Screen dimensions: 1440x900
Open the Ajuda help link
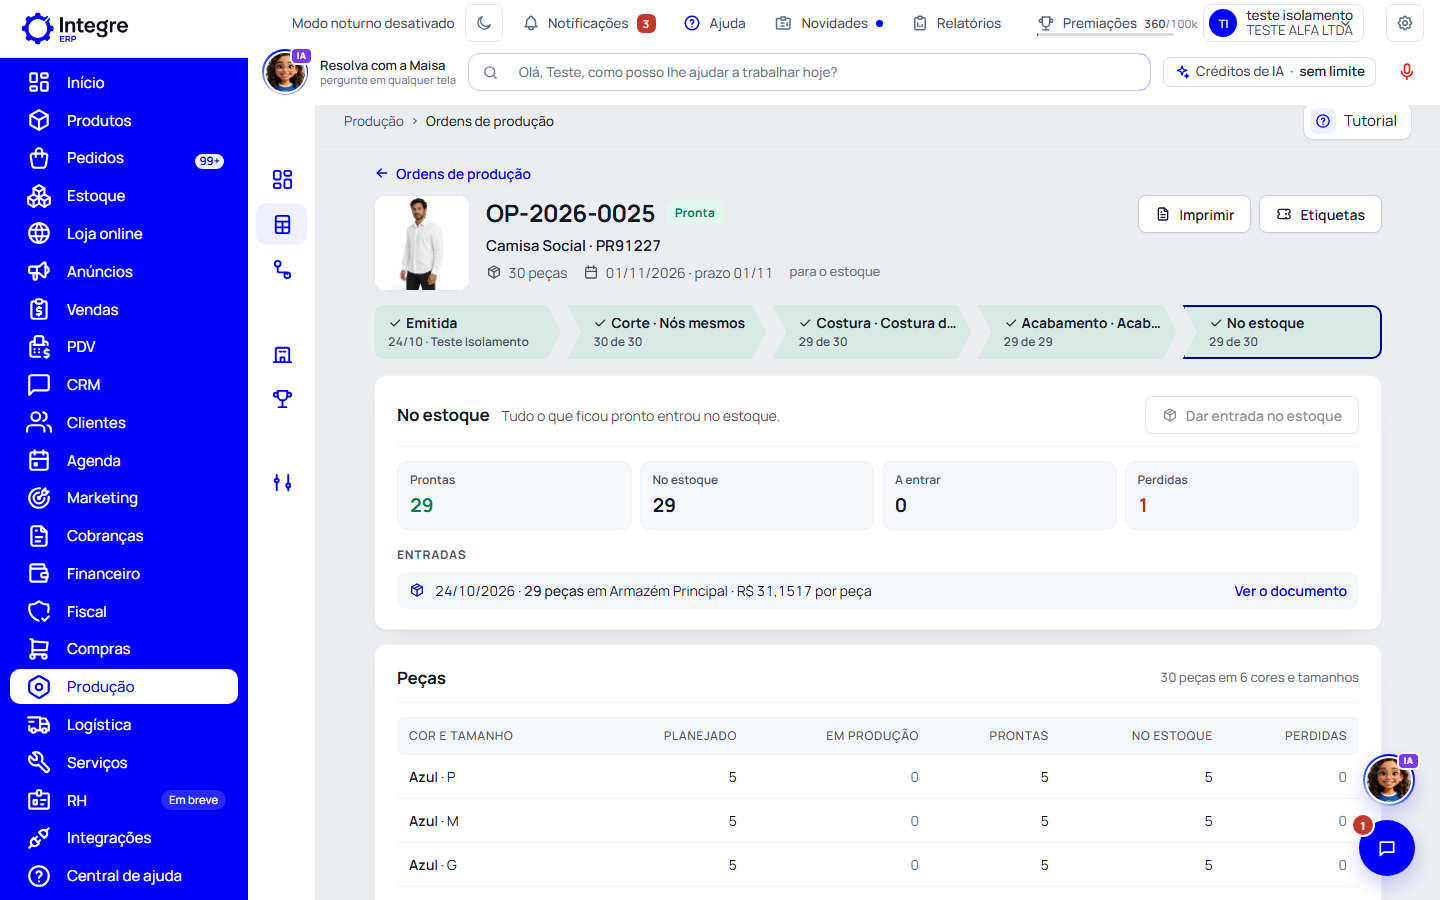(714, 23)
